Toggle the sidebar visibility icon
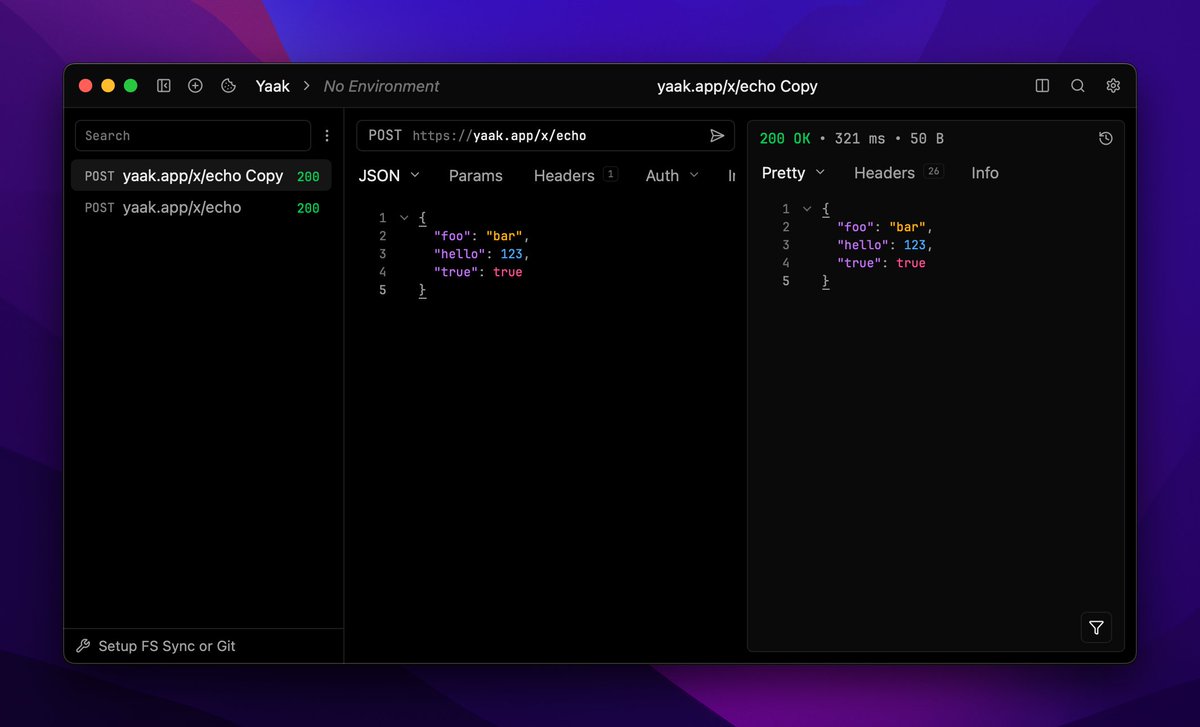The width and height of the screenshot is (1200, 727). click(164, 86)
